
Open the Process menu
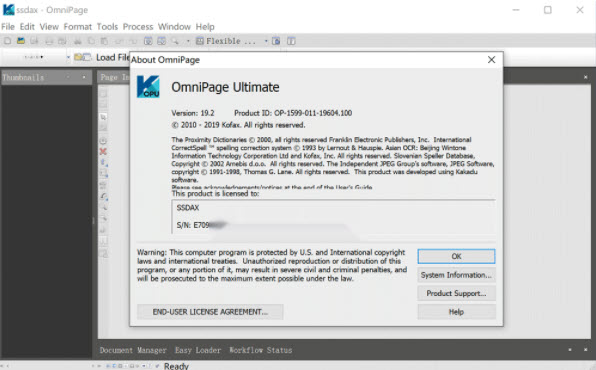click(138, 27)
